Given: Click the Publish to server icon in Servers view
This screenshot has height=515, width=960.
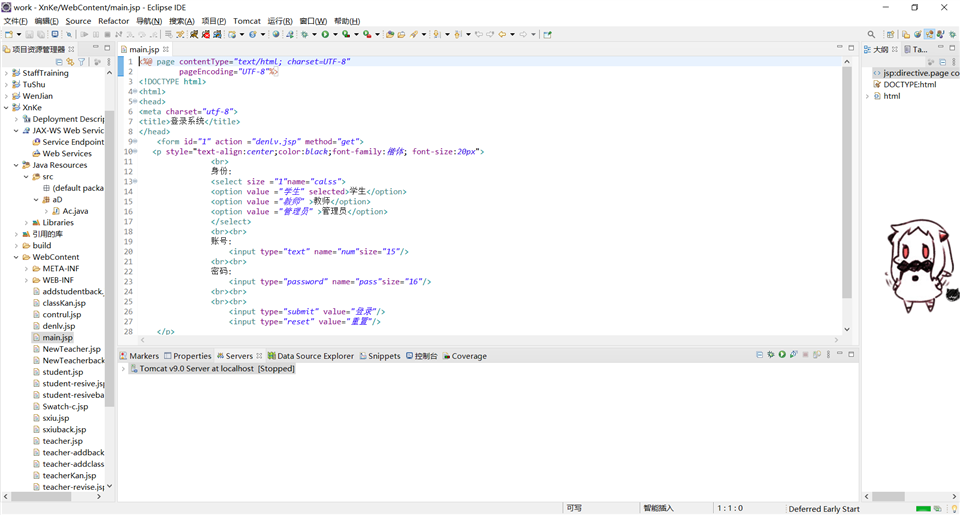Looking at the screenshot, I should pyautogui.click(x=817, y=355).
